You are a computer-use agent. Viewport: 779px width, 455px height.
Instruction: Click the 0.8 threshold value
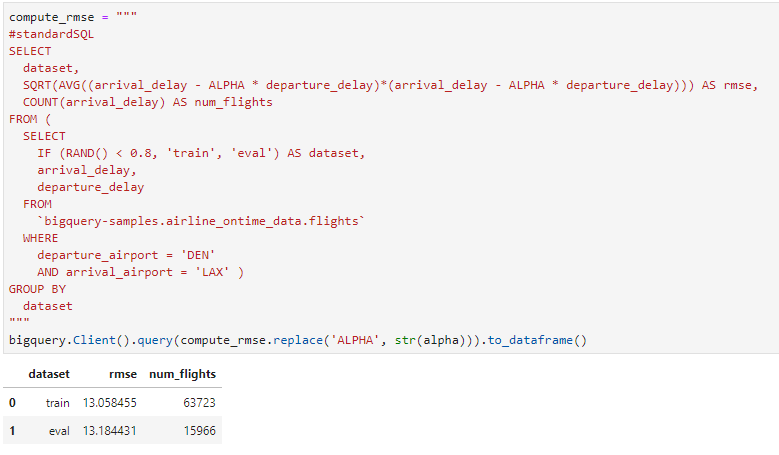(141, 153)
